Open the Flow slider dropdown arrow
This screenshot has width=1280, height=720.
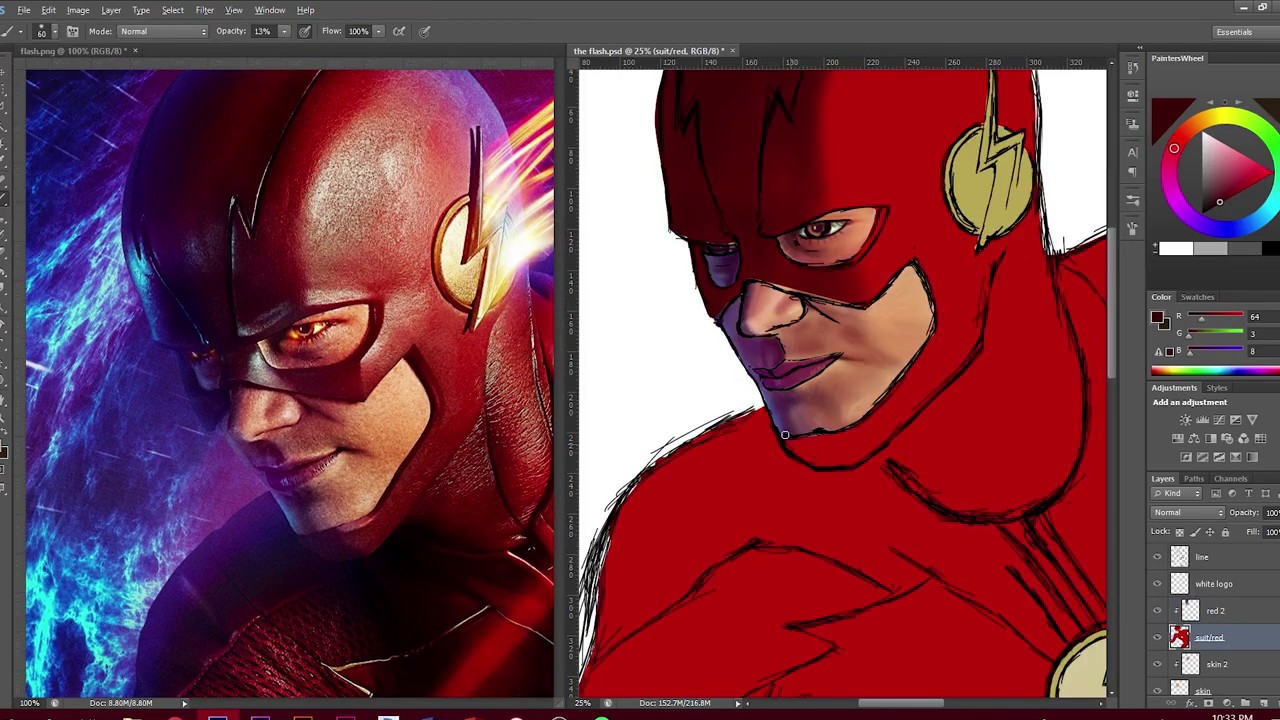[379, 31]
